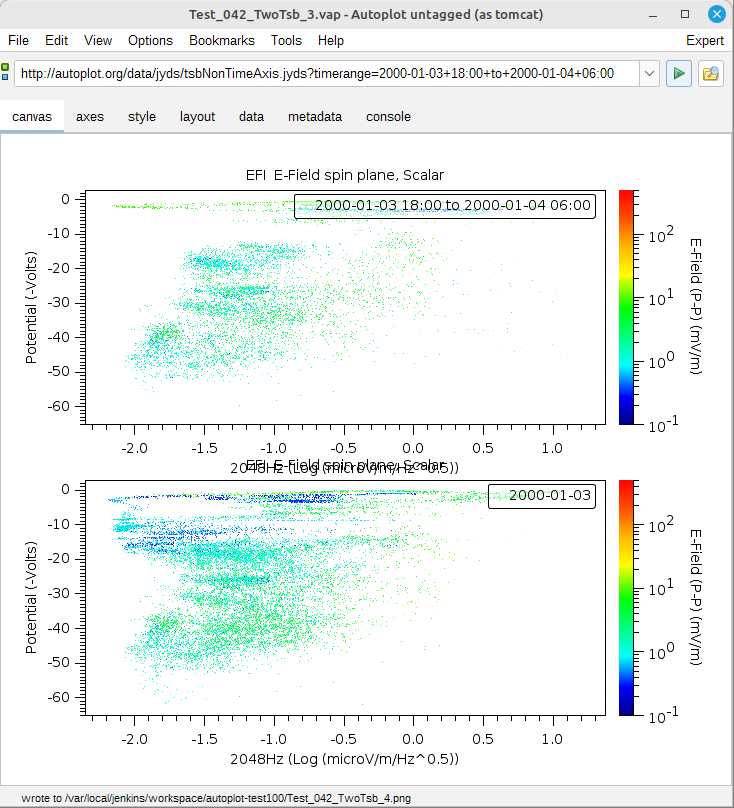Switch to the layout tab

[197, 116]
